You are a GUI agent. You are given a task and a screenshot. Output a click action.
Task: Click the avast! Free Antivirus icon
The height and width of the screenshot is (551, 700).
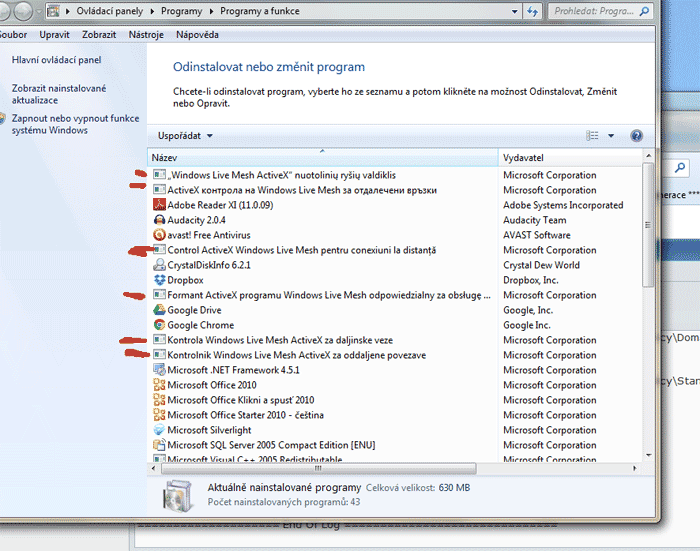pyautogui.click(x=159, y=235)
